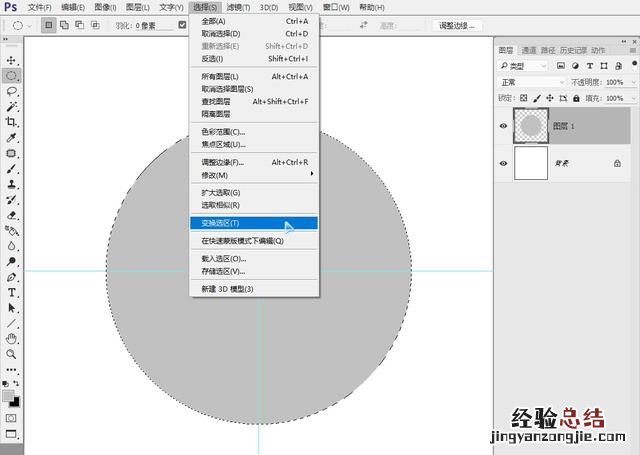Select the Magic Wand tool
The height and width of the screenshot is (455, 640).
(x=11, y=107)
